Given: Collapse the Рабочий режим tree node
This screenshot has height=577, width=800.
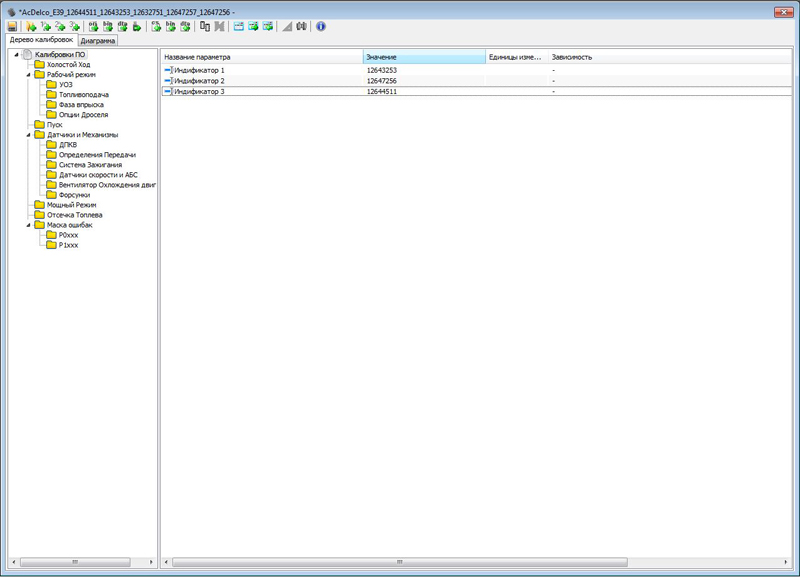Looking at the screenshot, I should 29,75.
